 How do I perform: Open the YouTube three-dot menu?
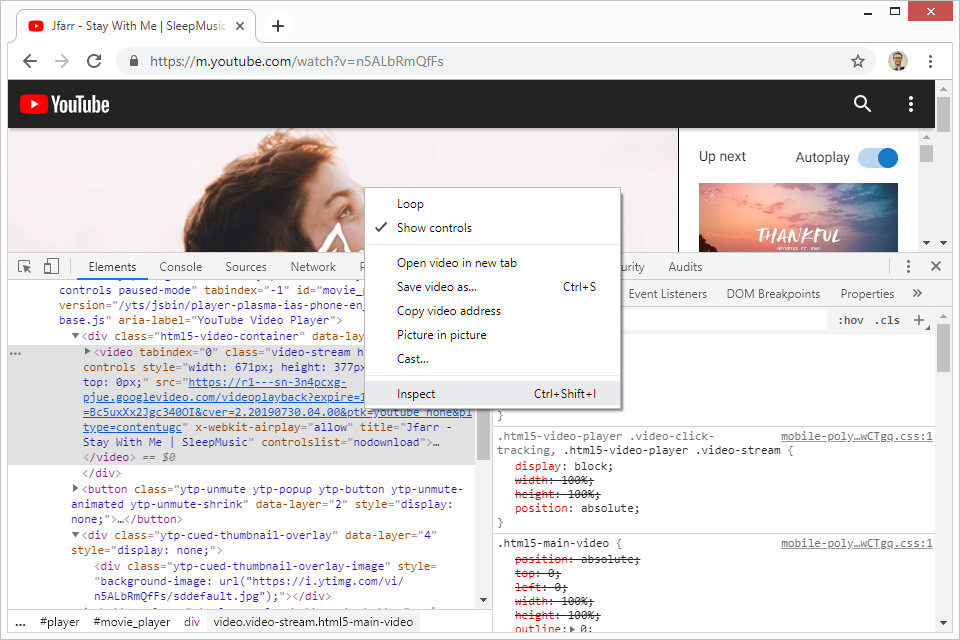910,104
